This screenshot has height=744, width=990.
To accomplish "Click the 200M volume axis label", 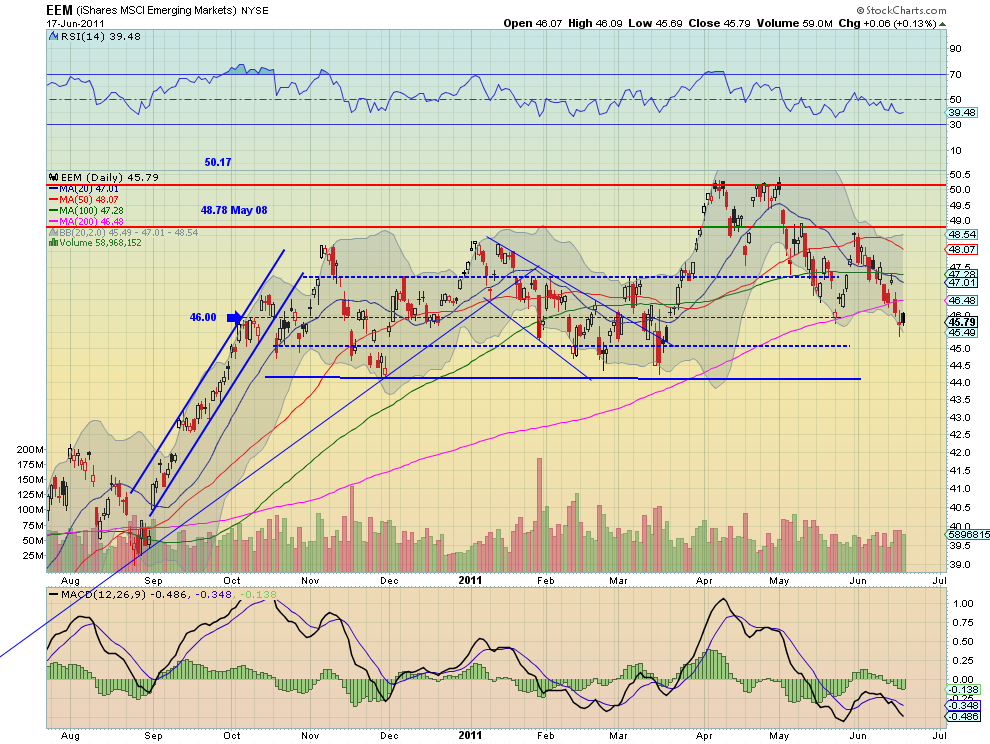I will (30, 450).
